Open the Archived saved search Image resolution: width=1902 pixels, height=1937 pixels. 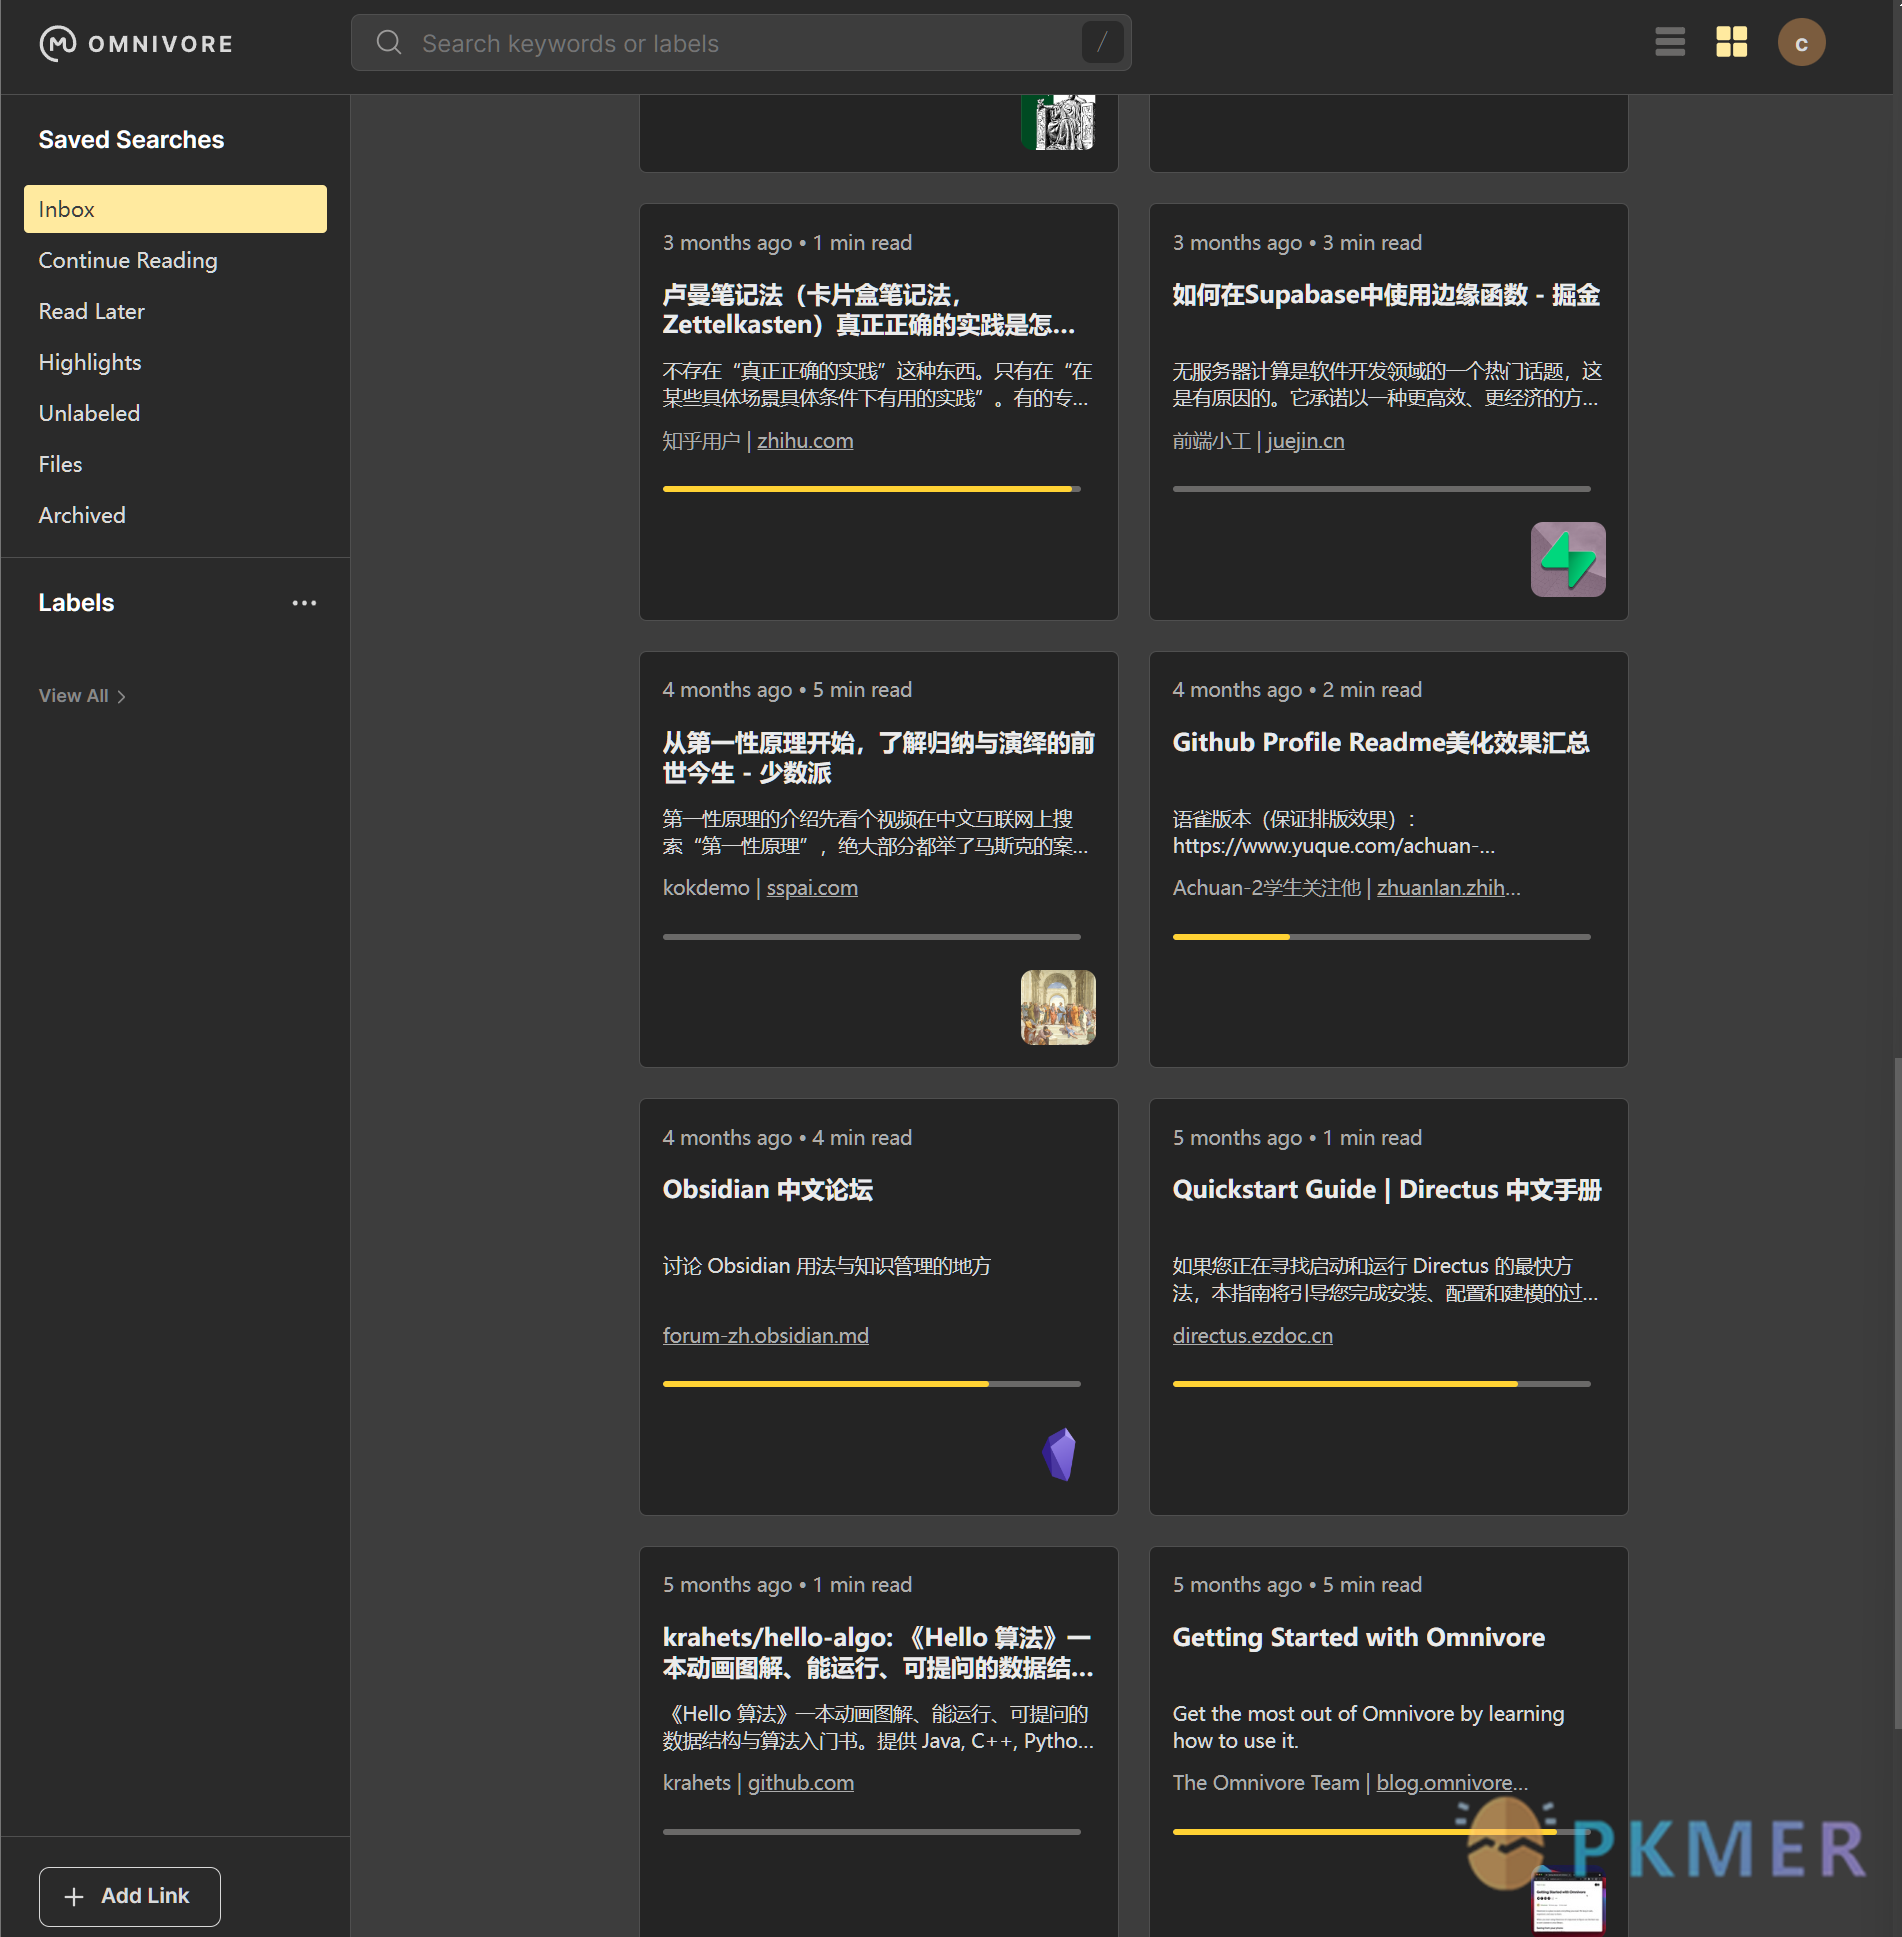pyautogui.click(x=82, y=515)
